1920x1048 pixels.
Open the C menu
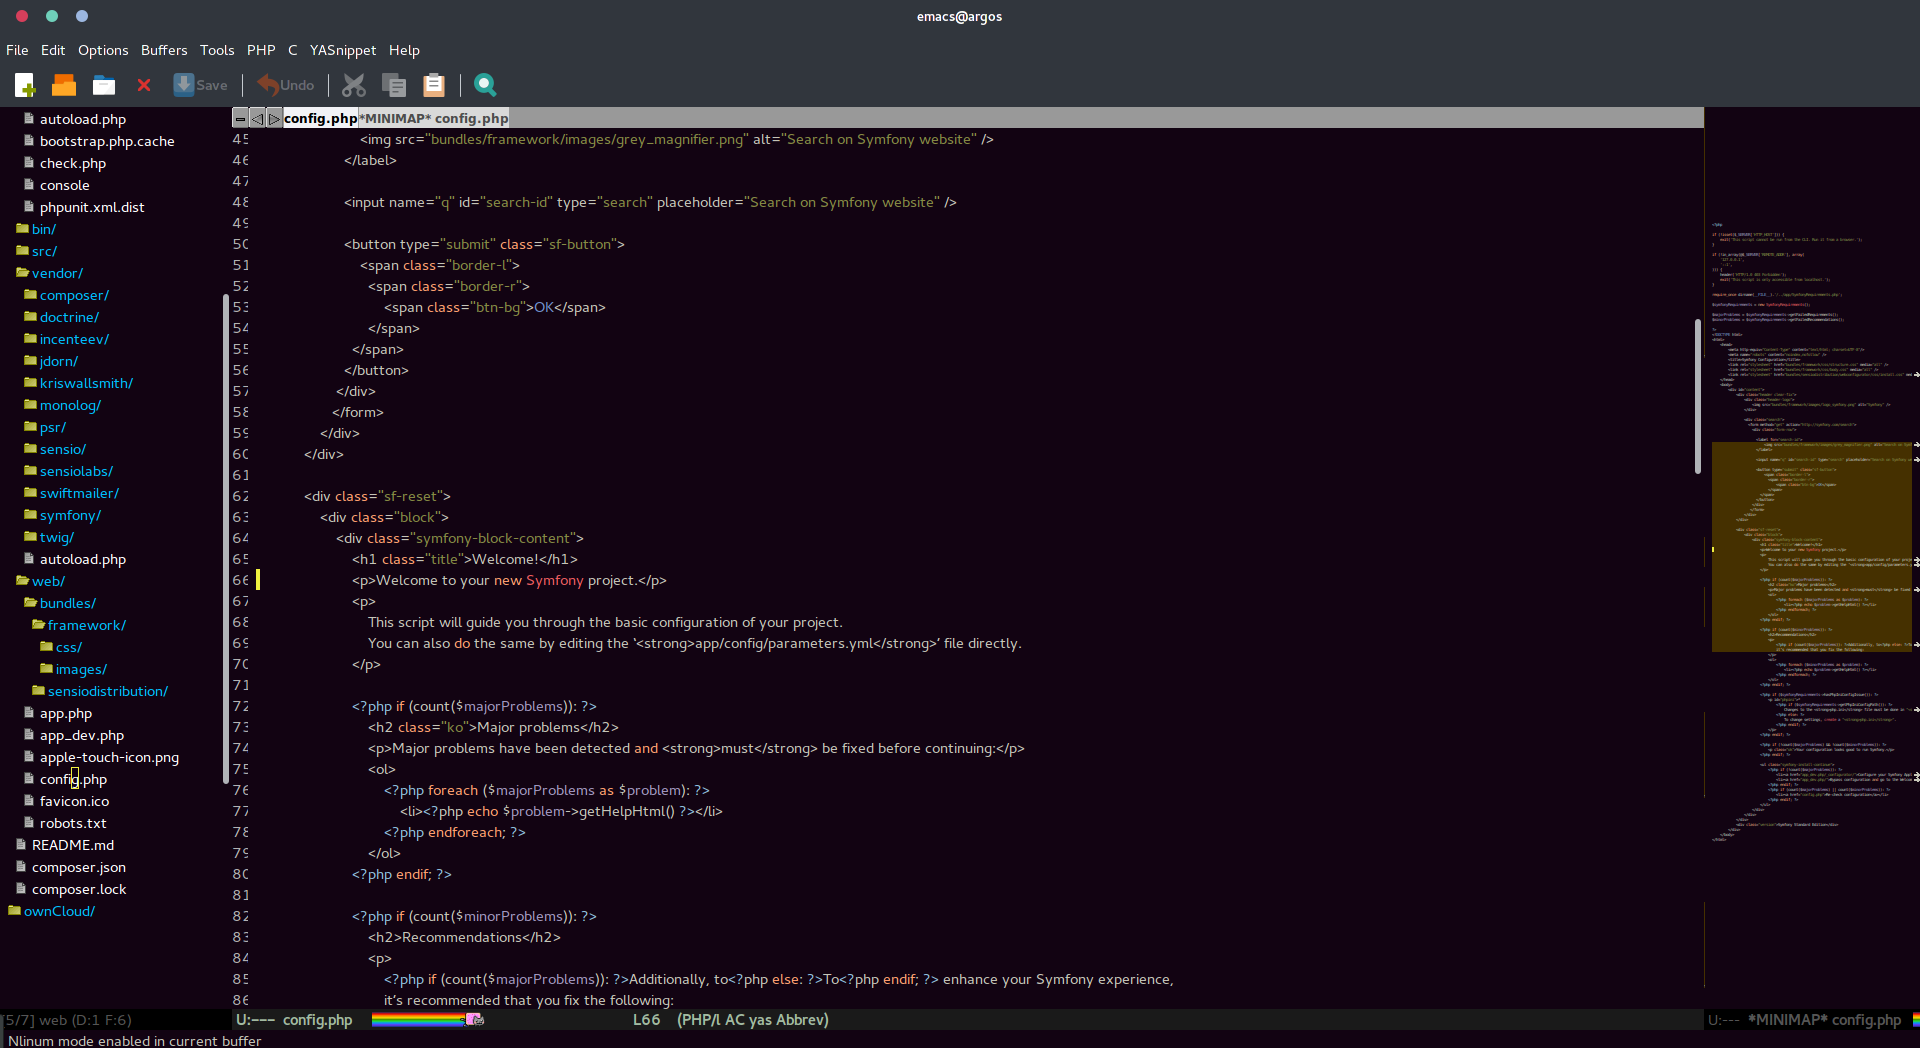(x=293, y=50)
